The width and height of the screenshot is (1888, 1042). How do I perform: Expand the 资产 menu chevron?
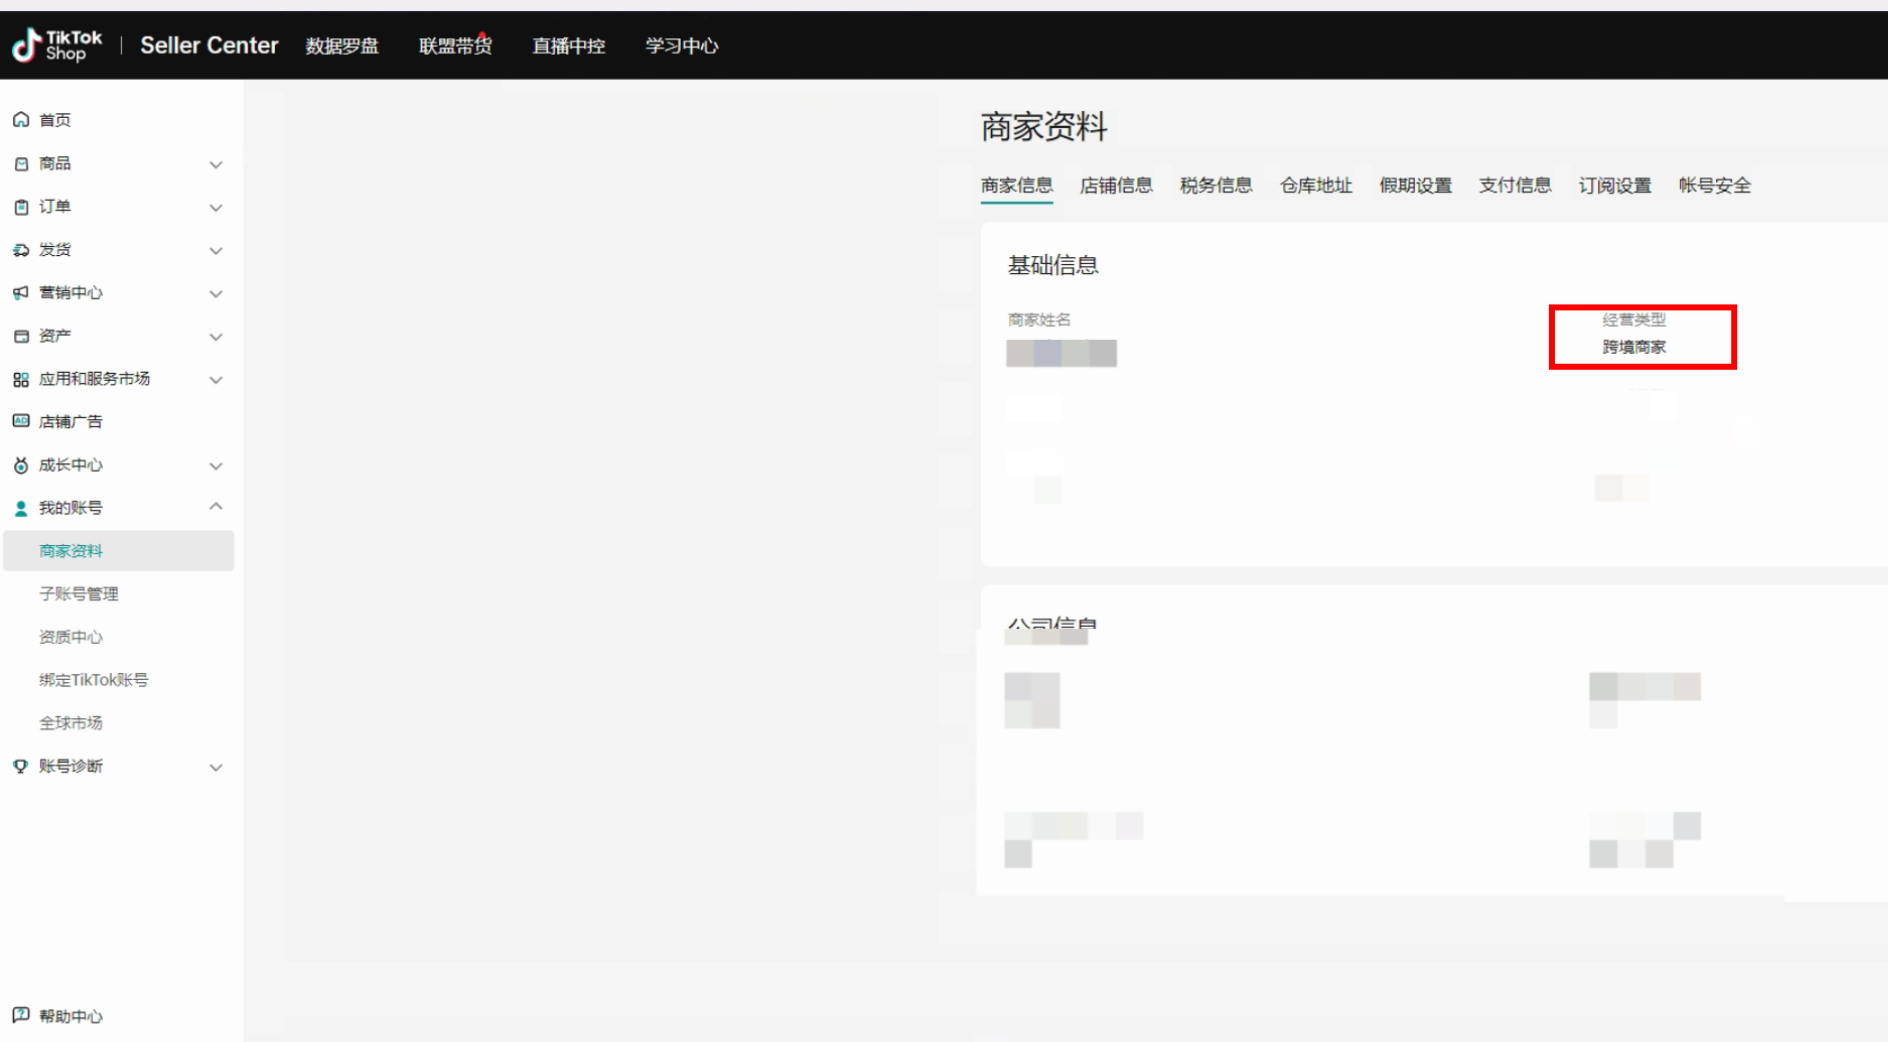point(216,336)
